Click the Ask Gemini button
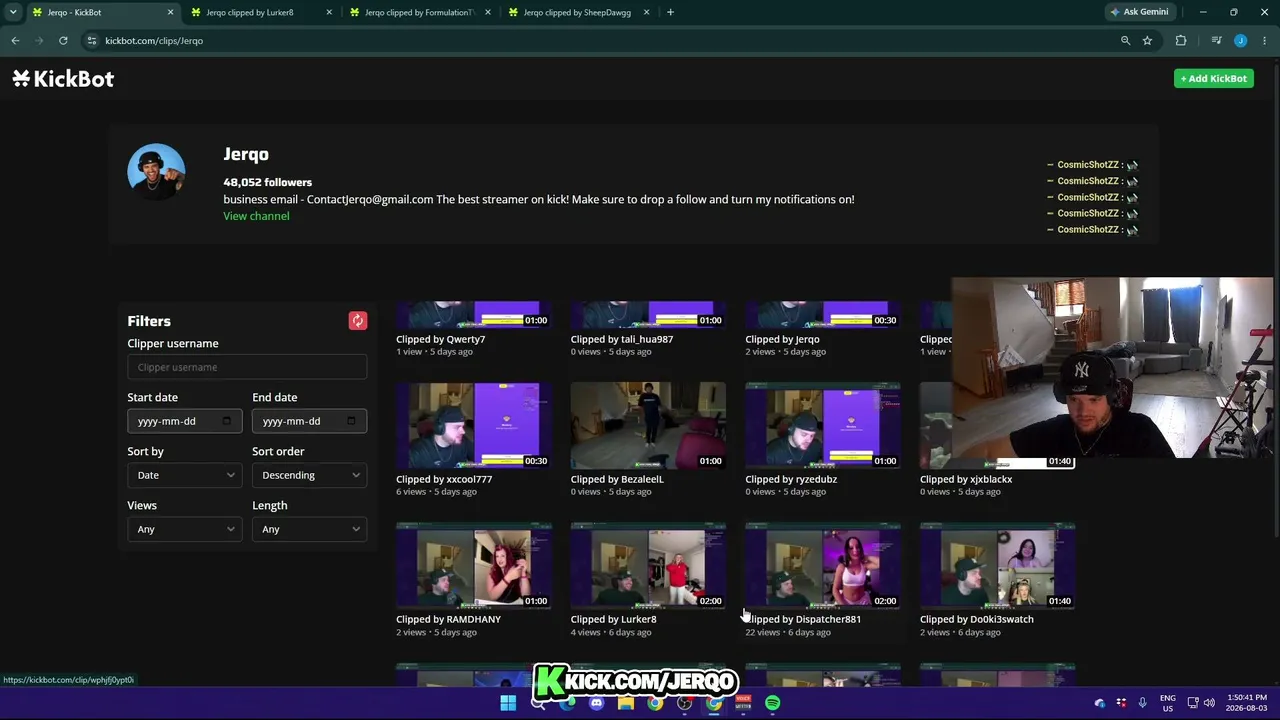Image resolution: width=1280 pixels, height=720 pixels. [1139, 12]
